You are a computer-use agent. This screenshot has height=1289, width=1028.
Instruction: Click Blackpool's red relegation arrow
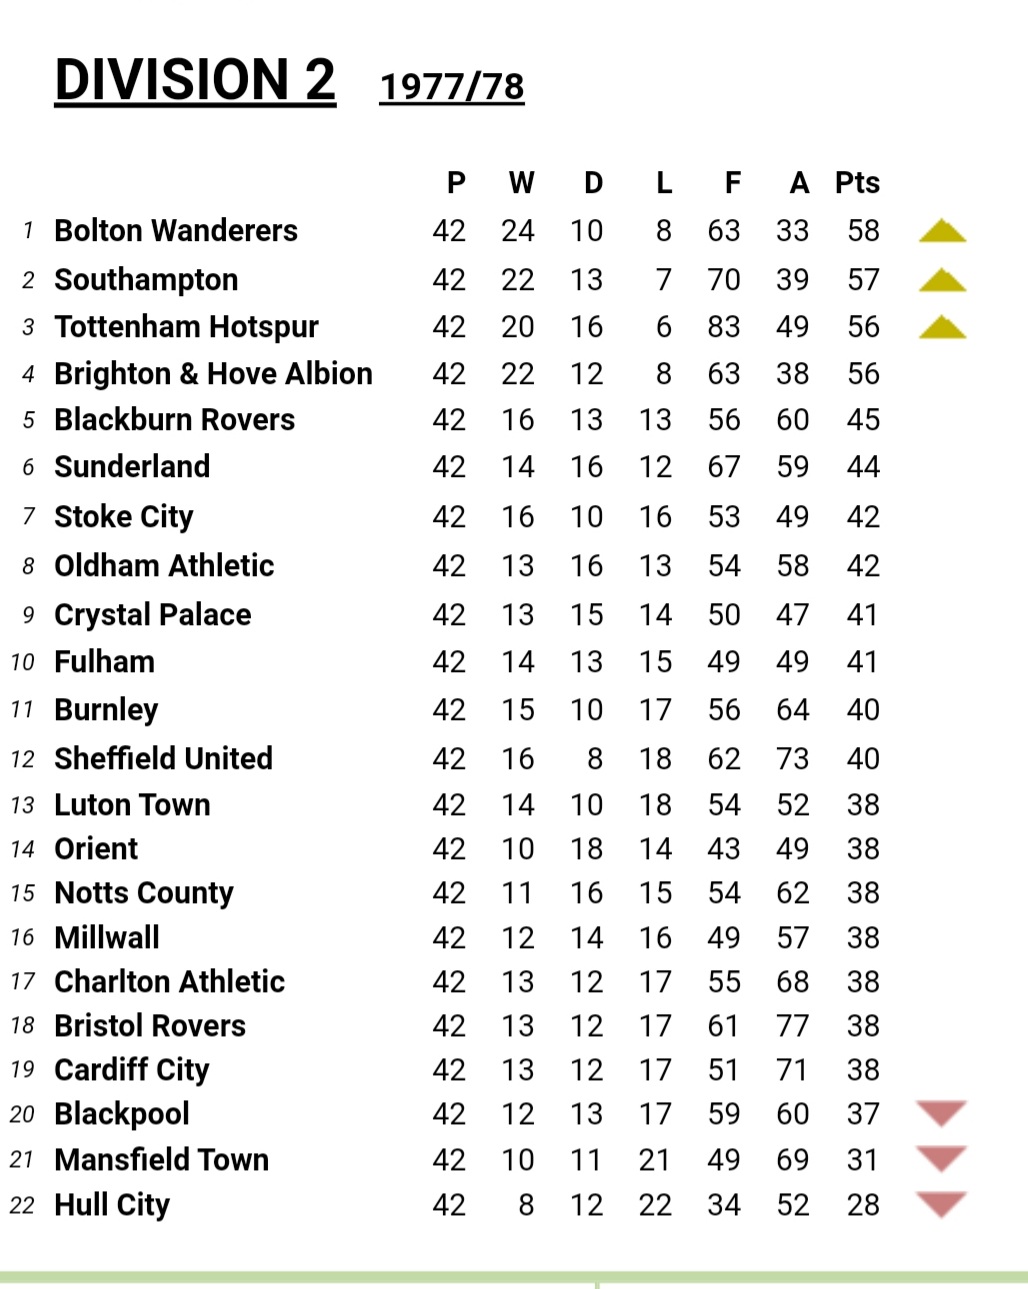[x=941, y=1112]
